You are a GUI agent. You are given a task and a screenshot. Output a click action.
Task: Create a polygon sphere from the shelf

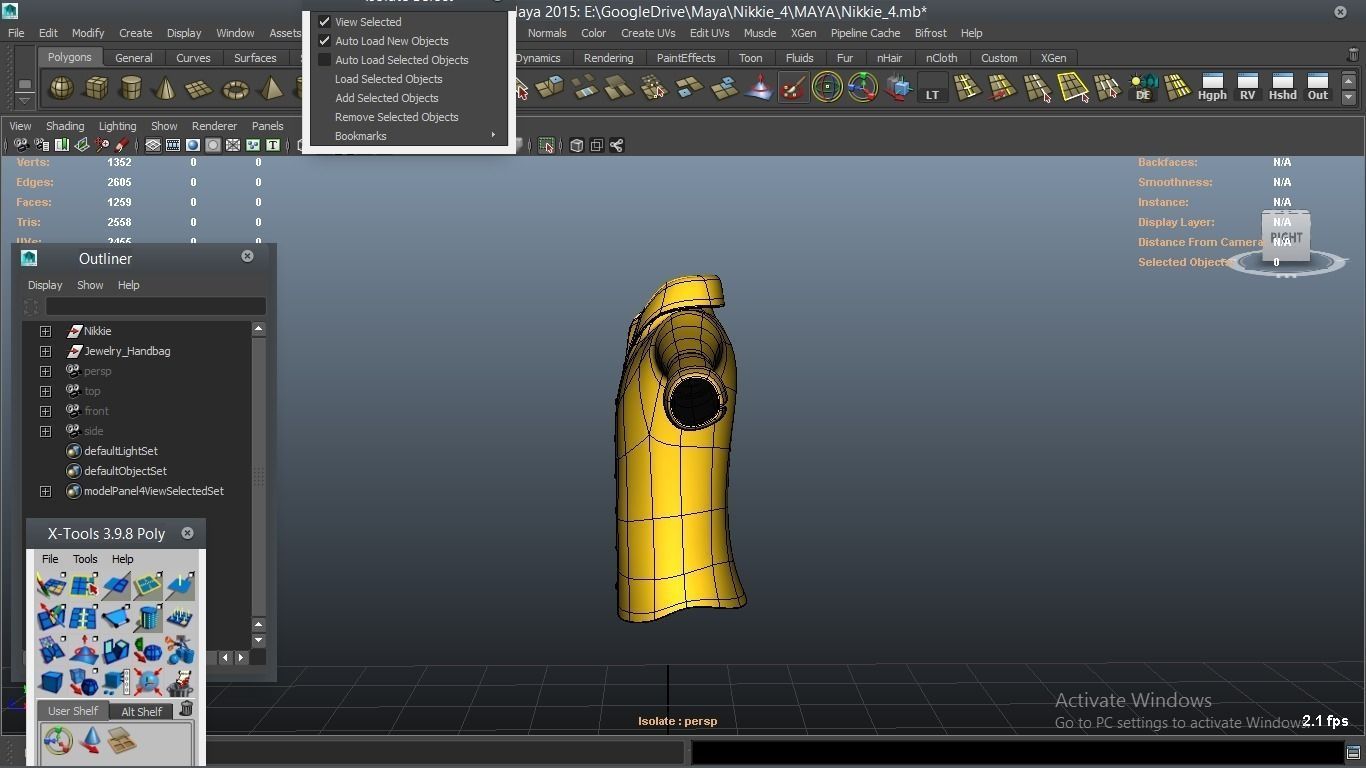(x=62, y=88)
